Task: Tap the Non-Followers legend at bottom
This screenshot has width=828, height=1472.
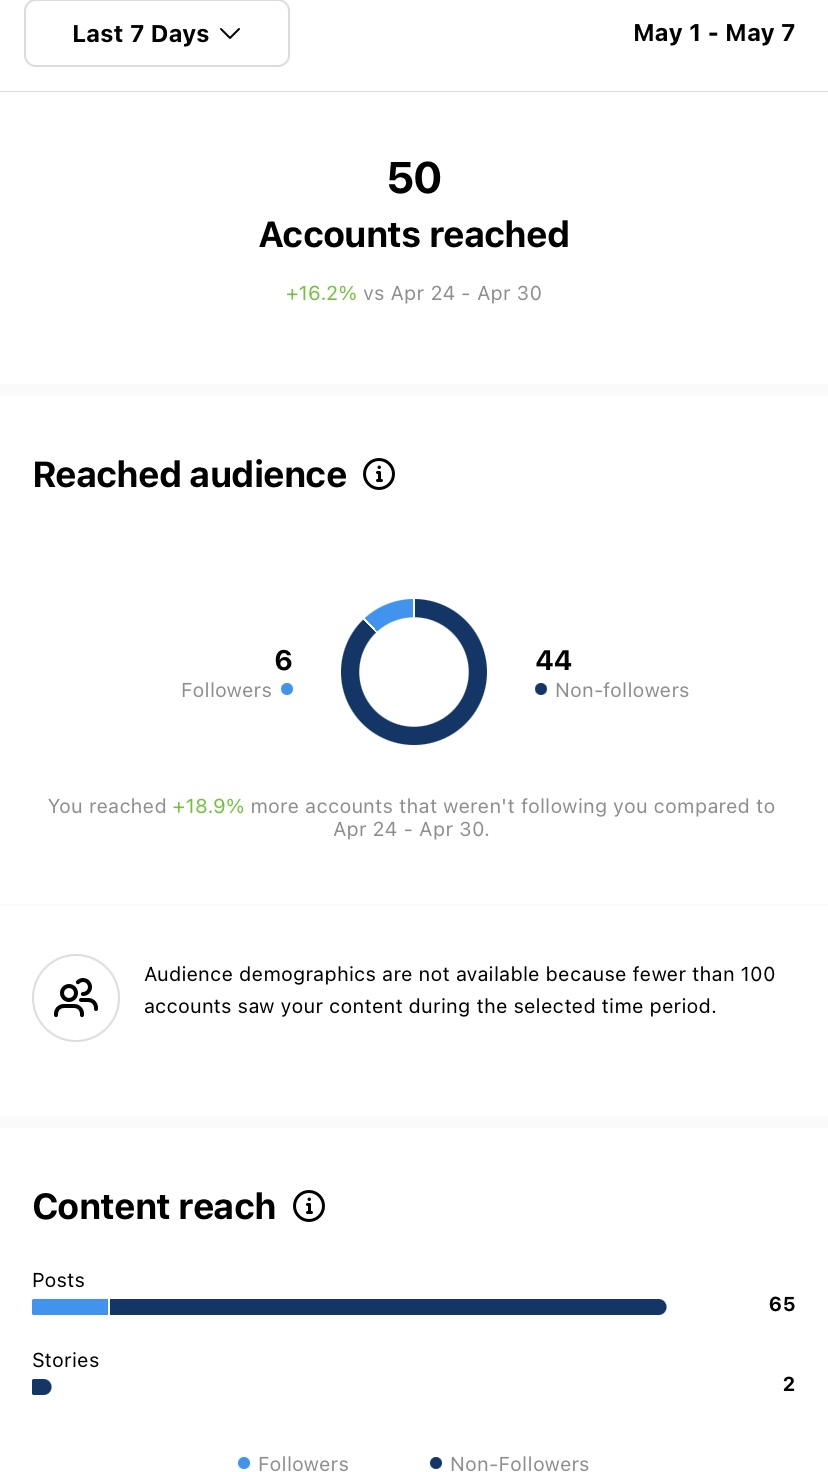Action: point(510,1463)
